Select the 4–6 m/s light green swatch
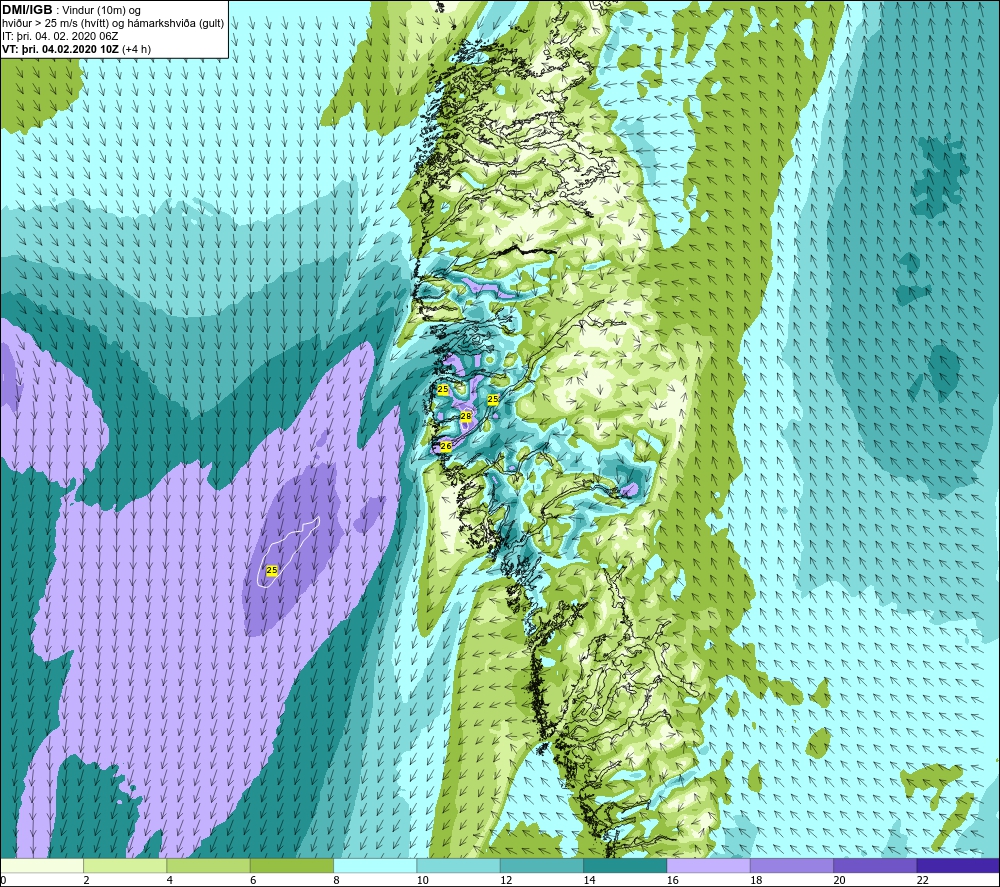Image resolution: width=1000 pixels, height=887 pixels. click(209, 865)
